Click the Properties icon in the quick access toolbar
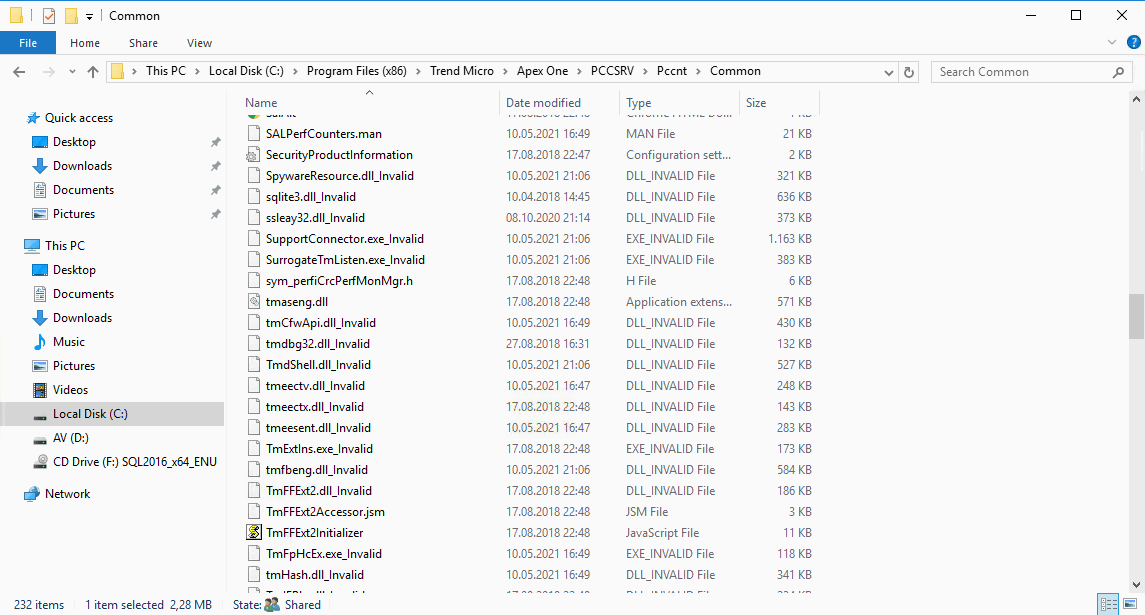The image size is (1145, 615). tap(49, 16)
